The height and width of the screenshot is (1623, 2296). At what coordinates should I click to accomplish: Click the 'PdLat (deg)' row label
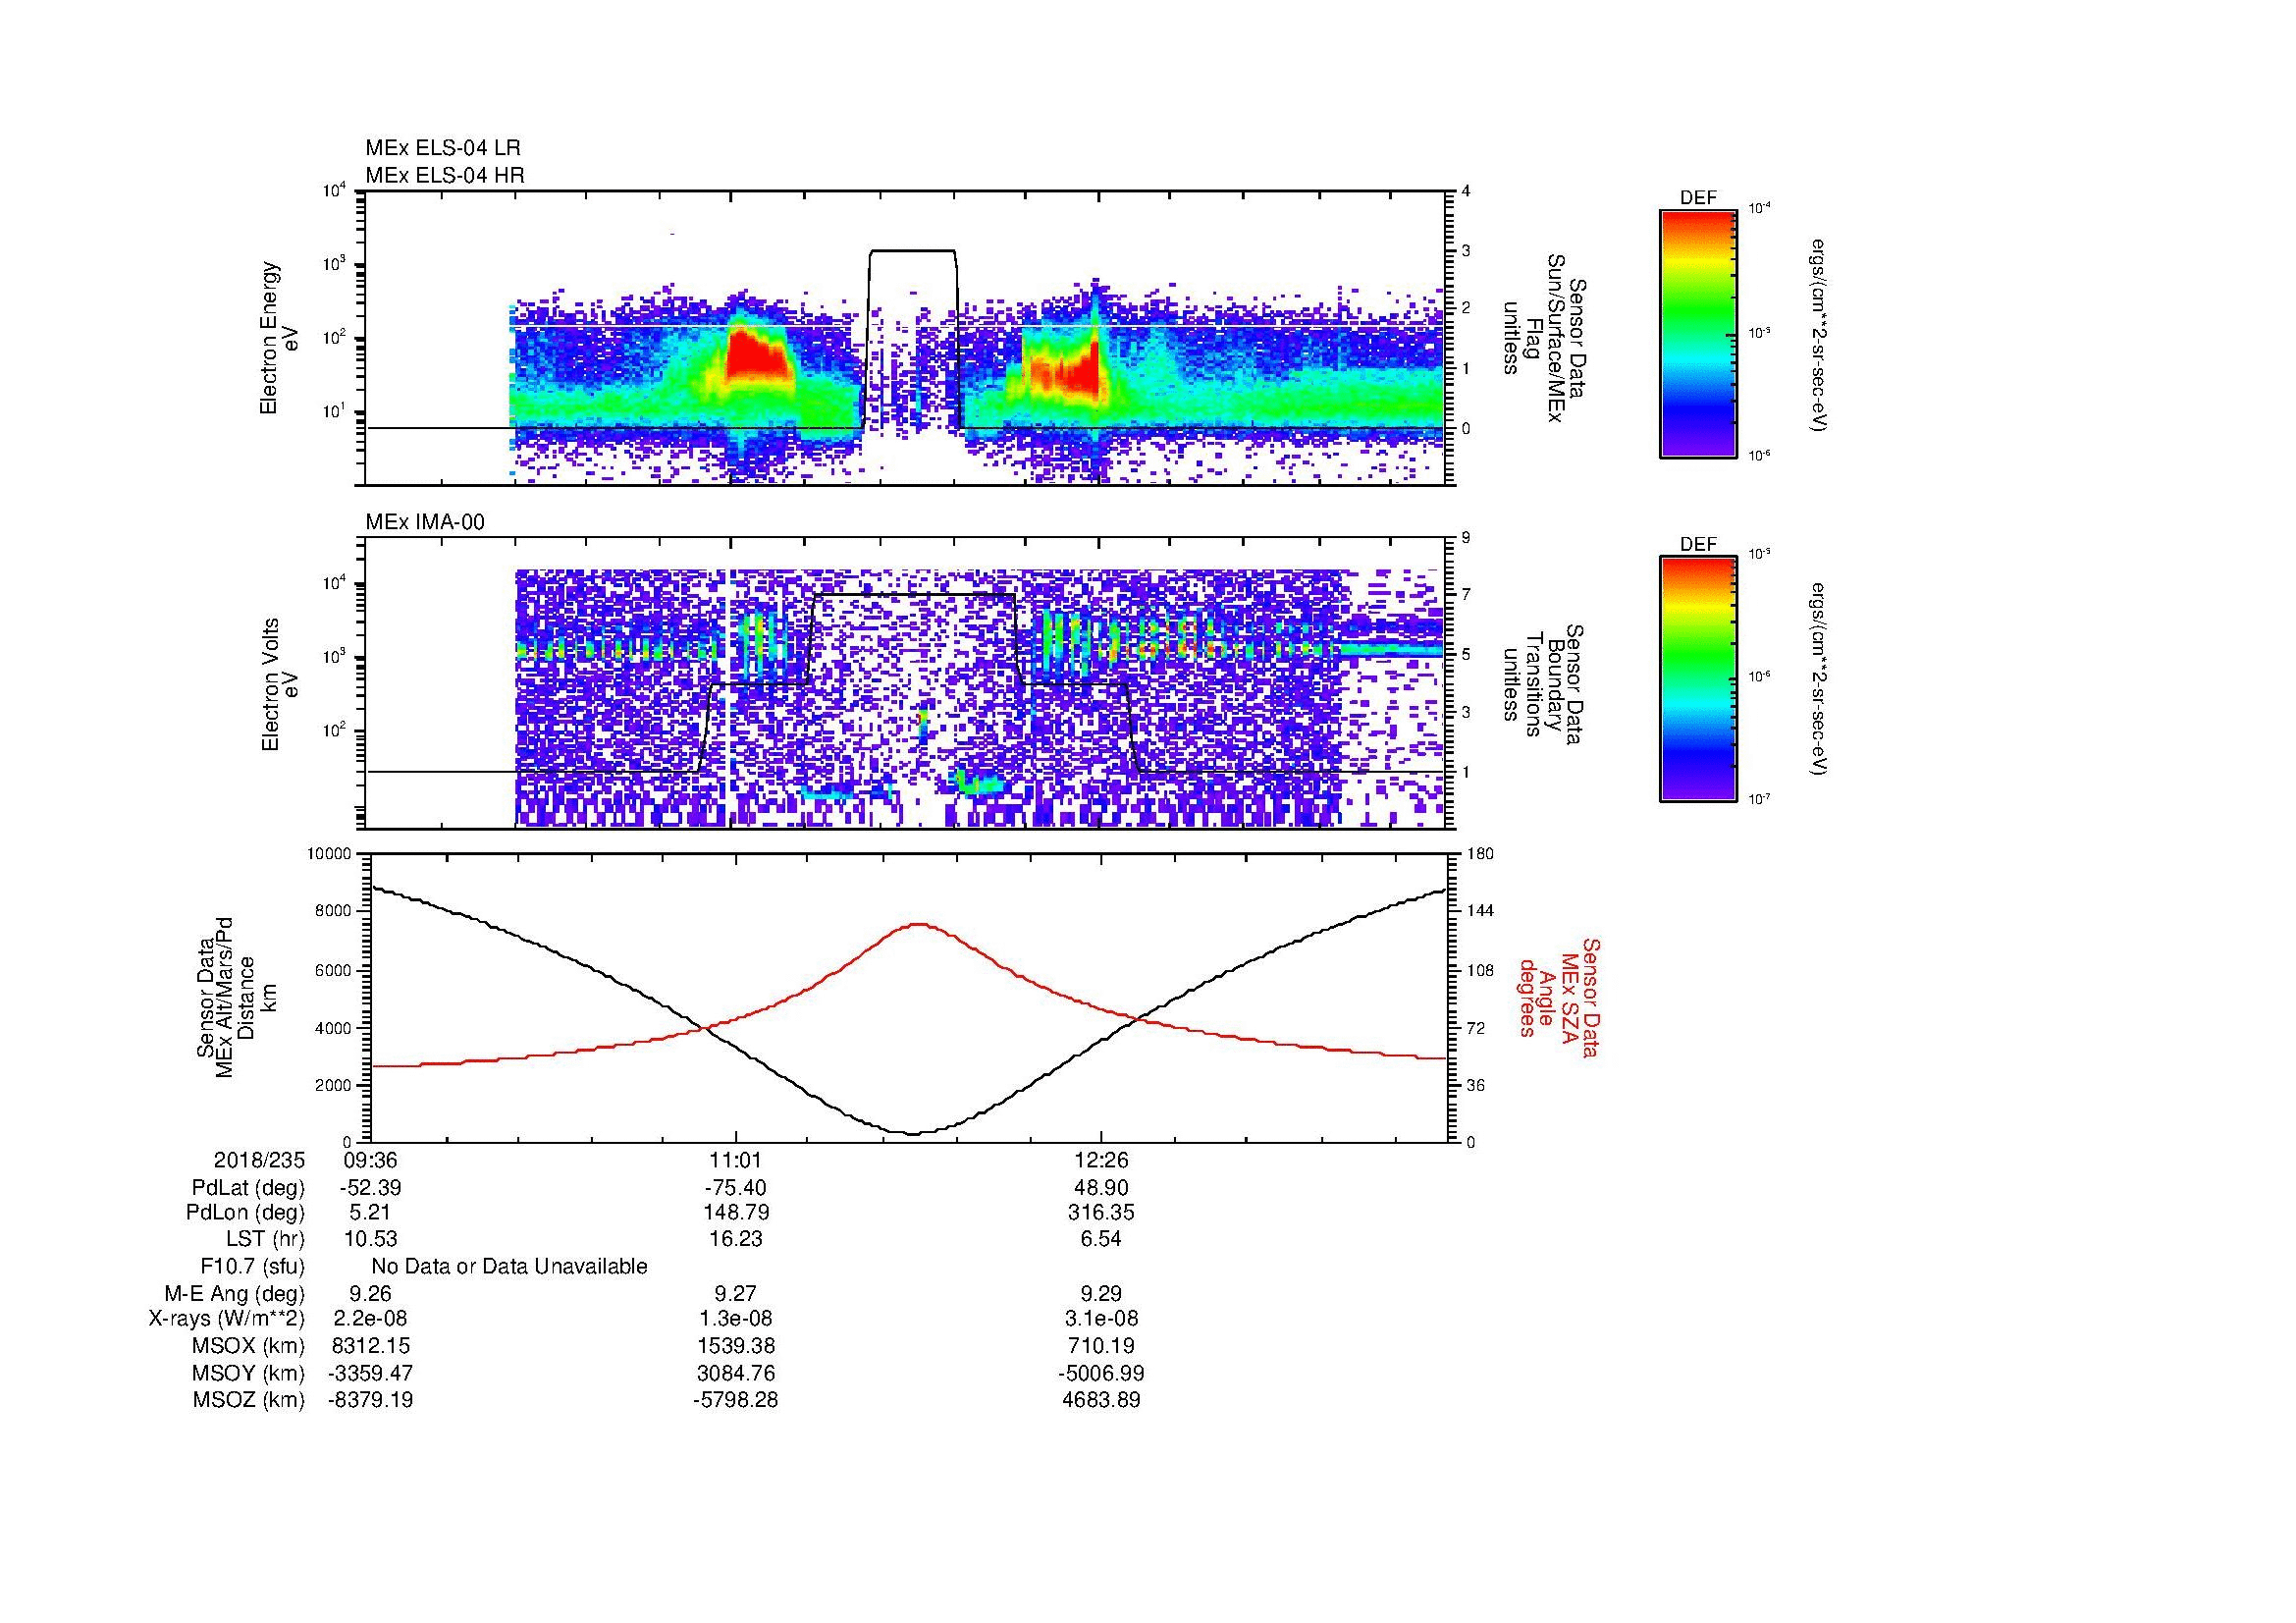[248, 1188]
